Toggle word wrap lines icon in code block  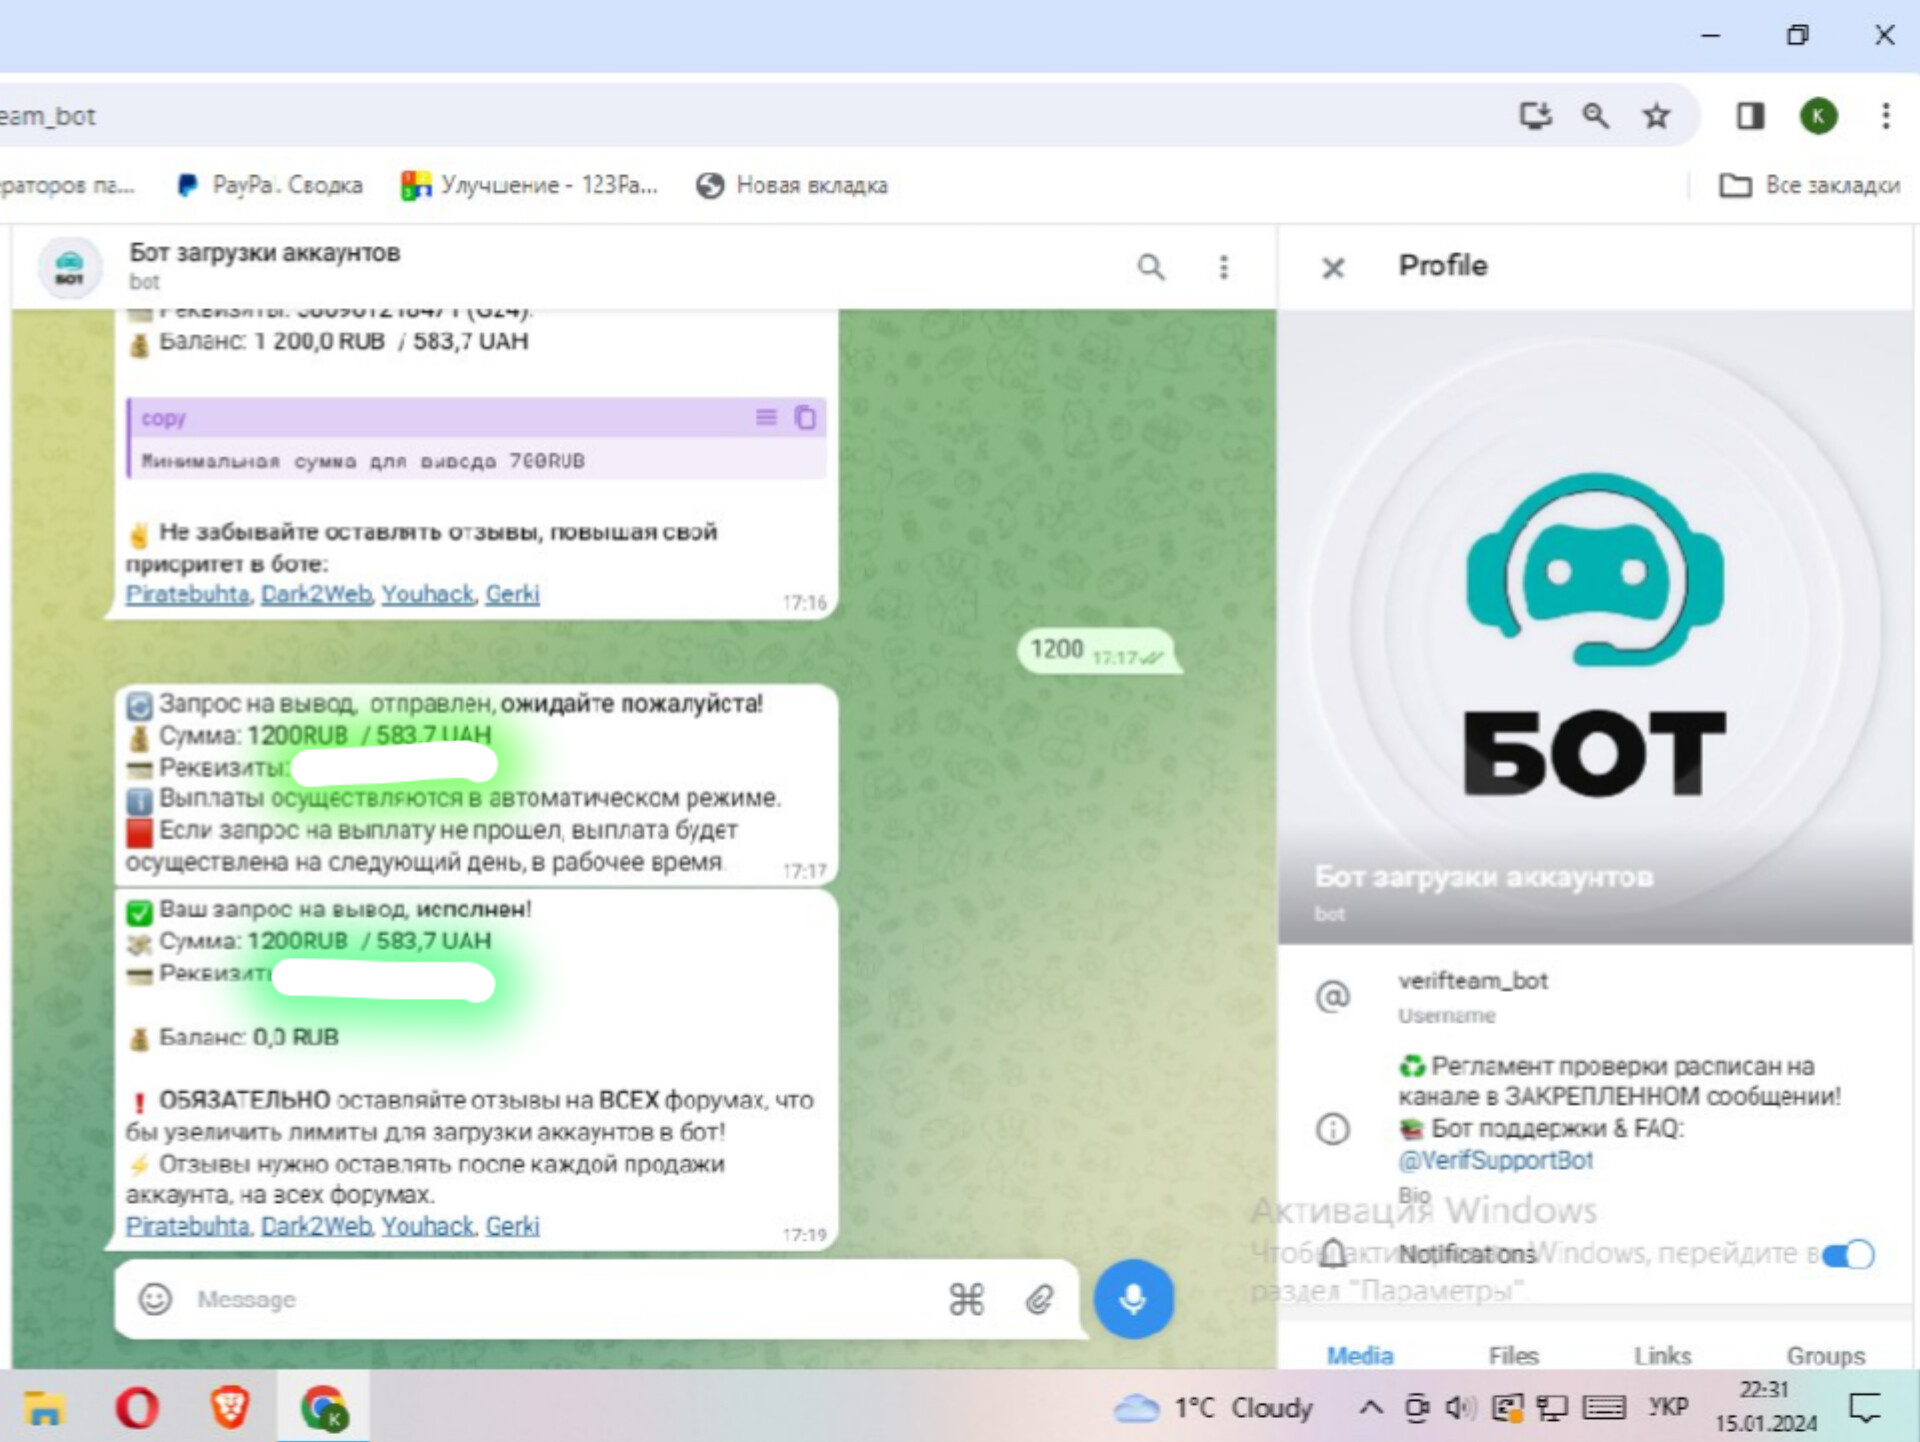(x=766, y=417)
